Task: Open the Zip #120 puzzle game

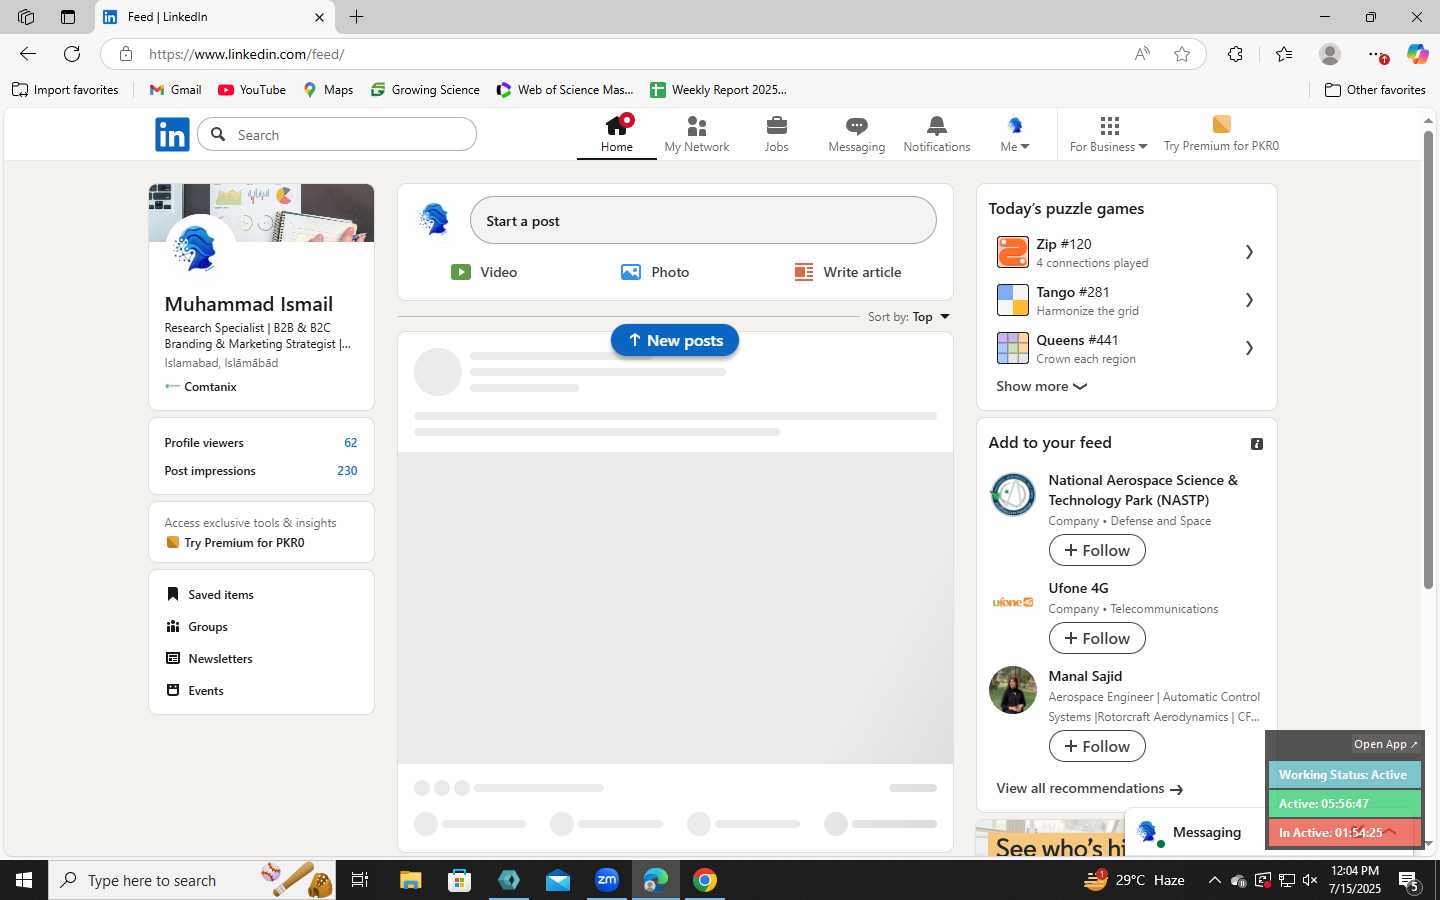Action: [x=1126, y=252]
